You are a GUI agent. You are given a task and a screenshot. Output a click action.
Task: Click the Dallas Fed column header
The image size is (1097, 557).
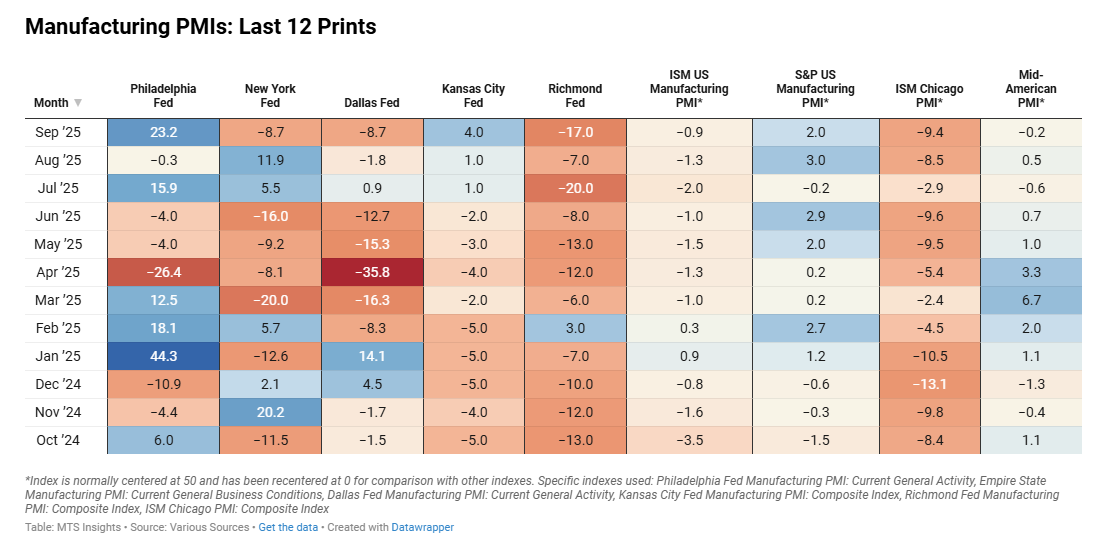click(371, 102)
